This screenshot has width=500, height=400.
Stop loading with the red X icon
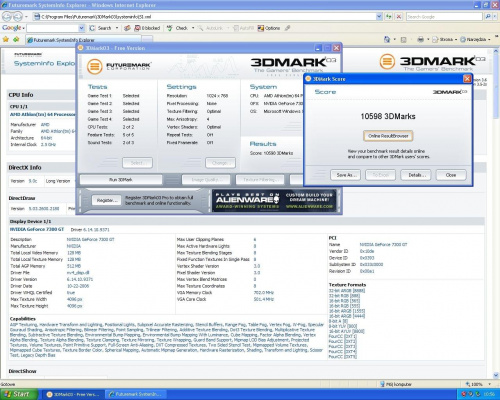coord(399,16)
